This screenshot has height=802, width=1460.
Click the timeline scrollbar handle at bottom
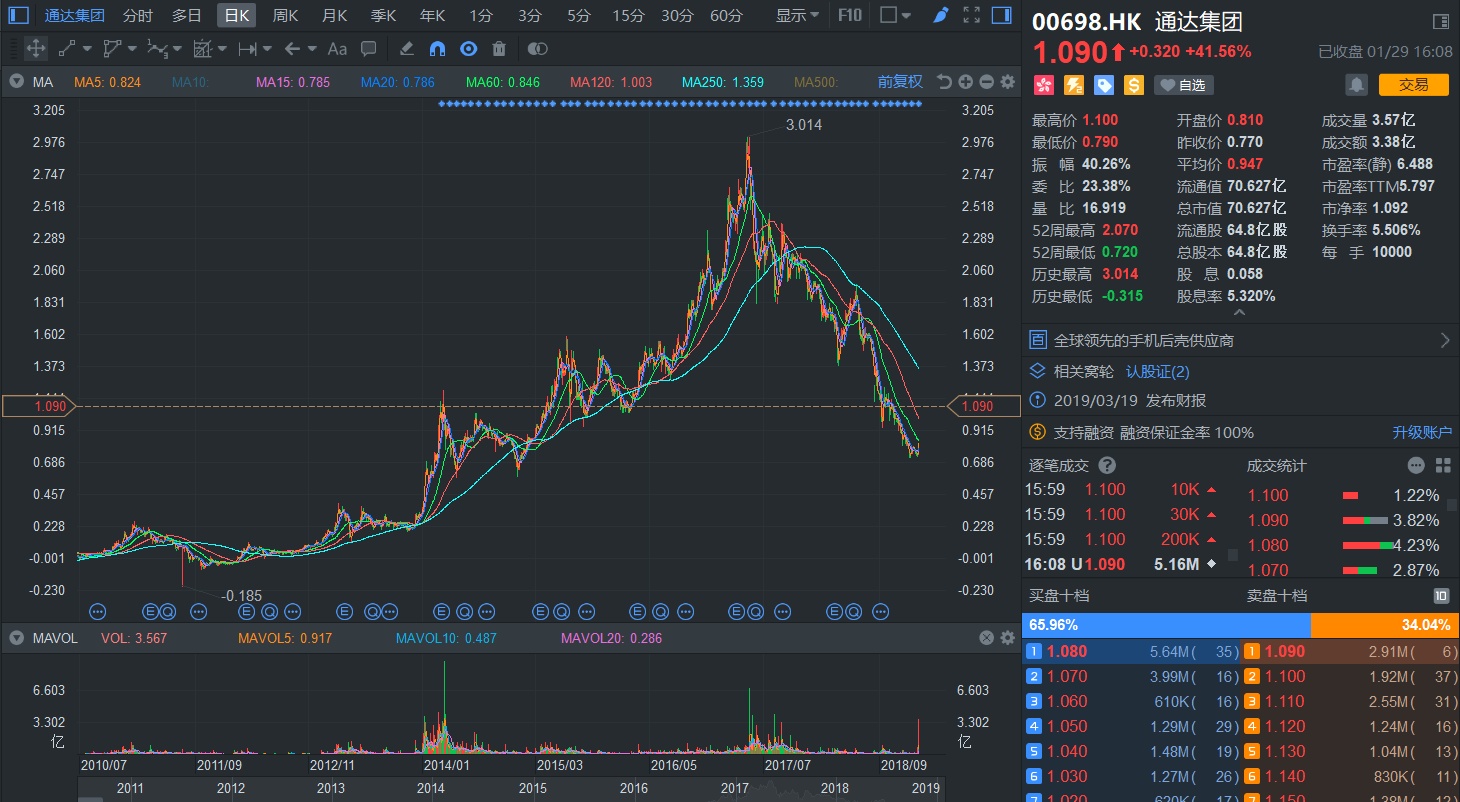pos(91,798)
